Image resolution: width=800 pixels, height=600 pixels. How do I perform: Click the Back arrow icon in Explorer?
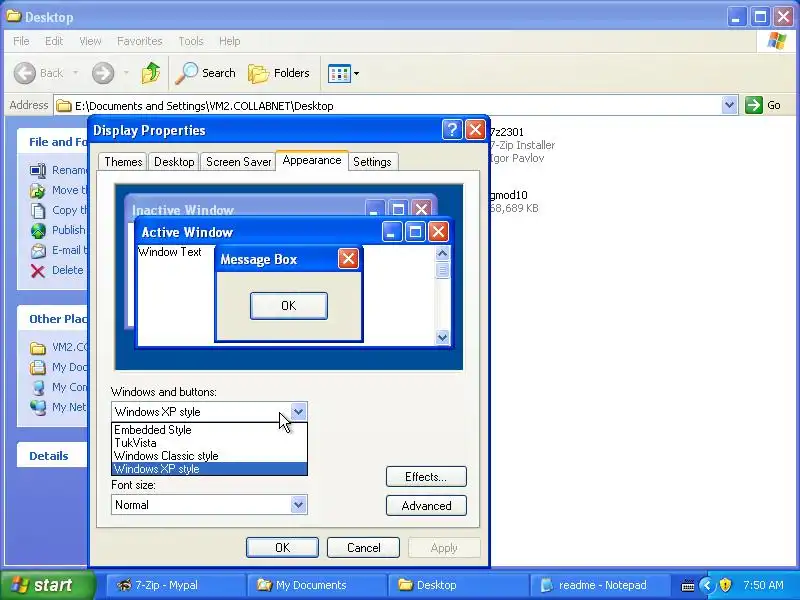(x=24, y=73)
